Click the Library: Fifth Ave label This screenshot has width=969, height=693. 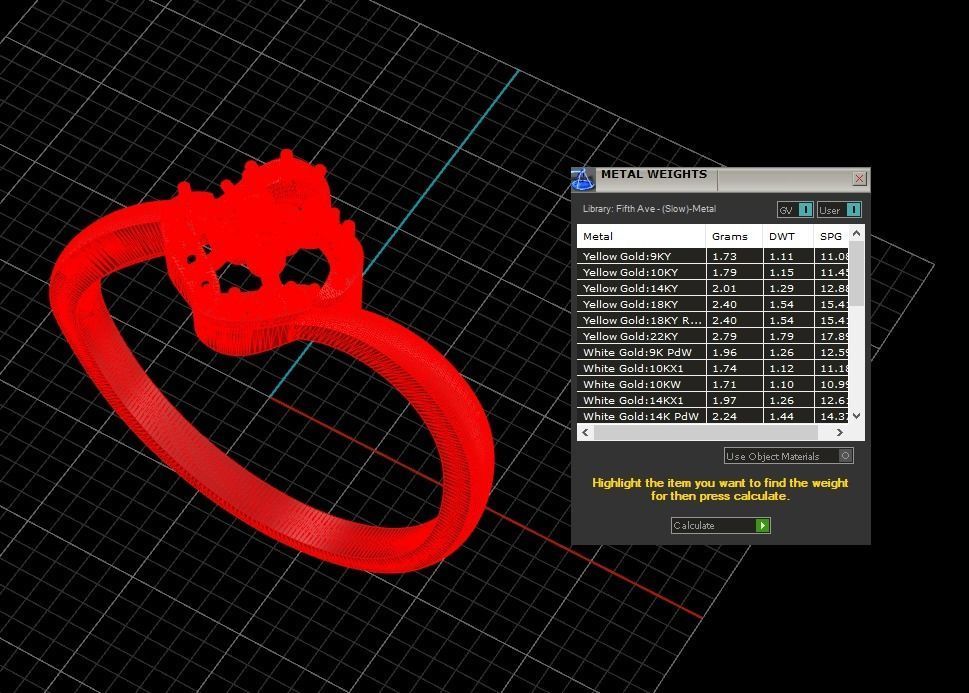(x=649, y=209)
